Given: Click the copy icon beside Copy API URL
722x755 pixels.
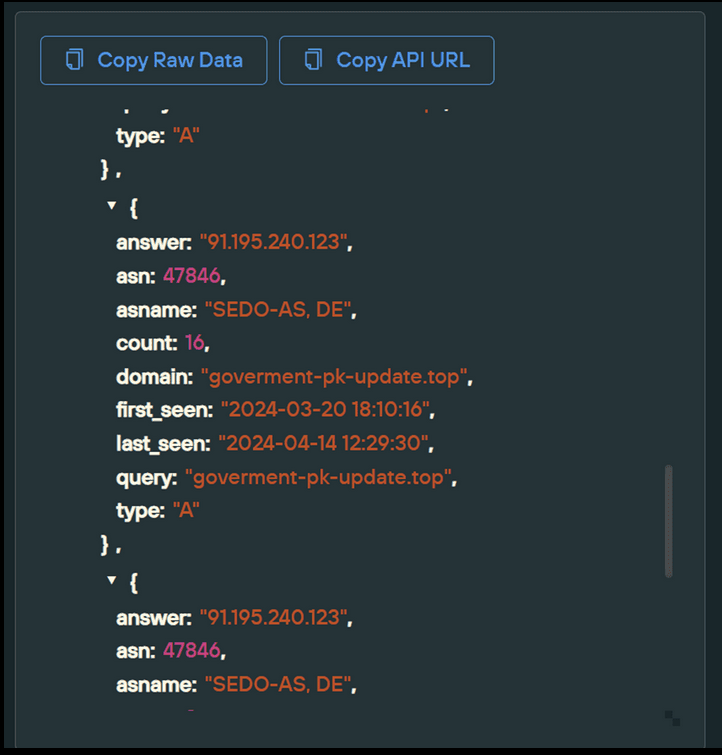Looking at the screenshot, I should point(312,60).
